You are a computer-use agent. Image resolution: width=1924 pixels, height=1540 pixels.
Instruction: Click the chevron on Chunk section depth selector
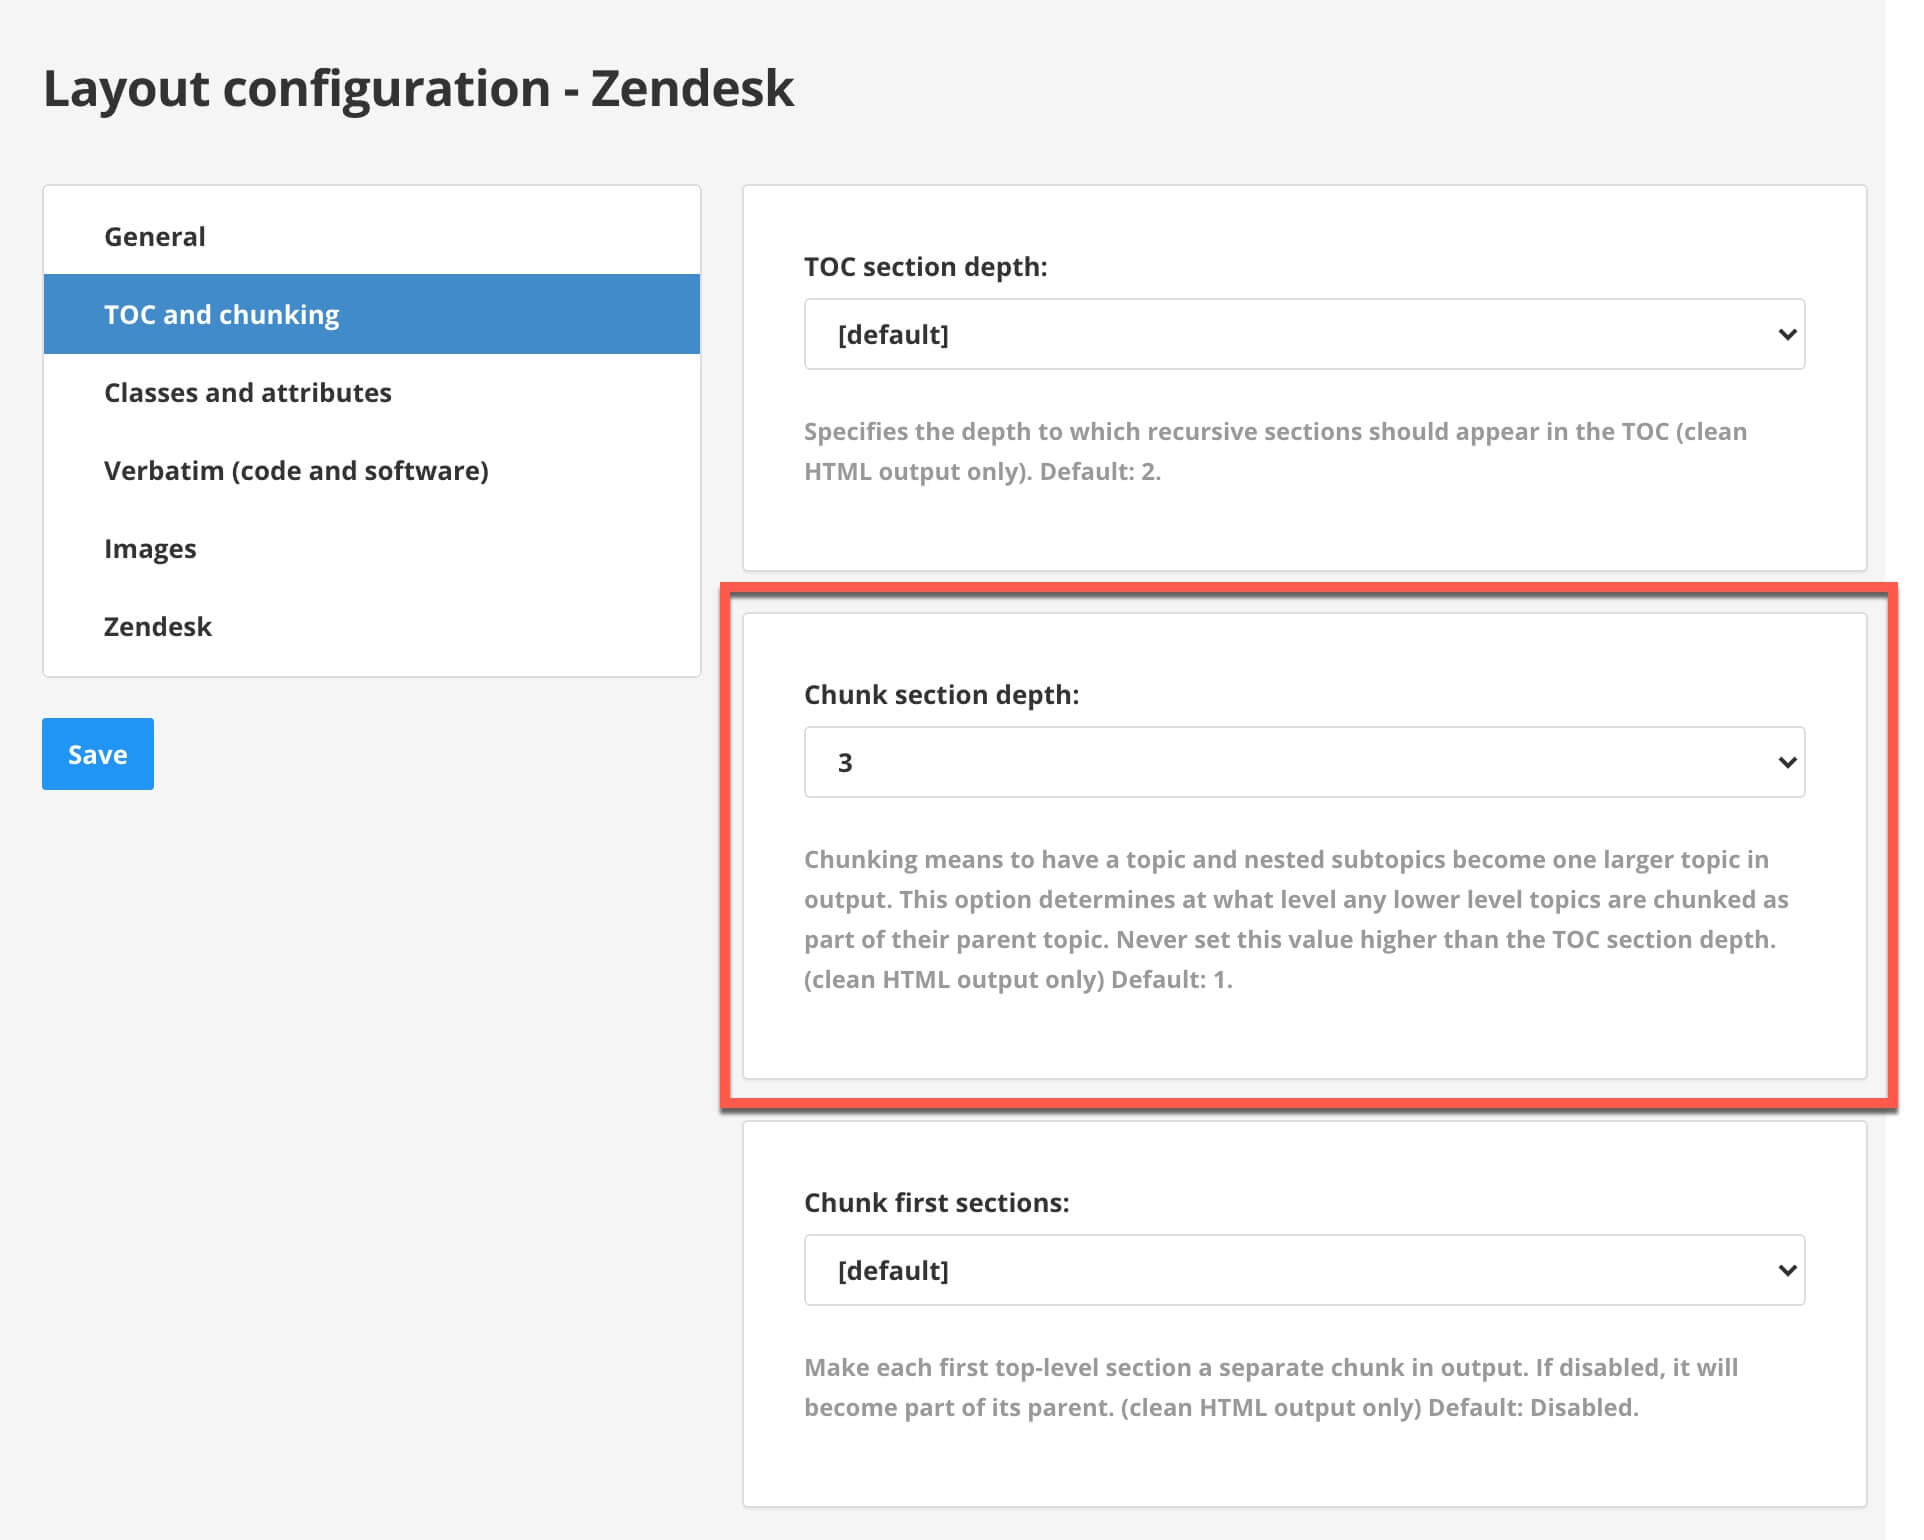pyautogui.click(x=1788, y=762)
